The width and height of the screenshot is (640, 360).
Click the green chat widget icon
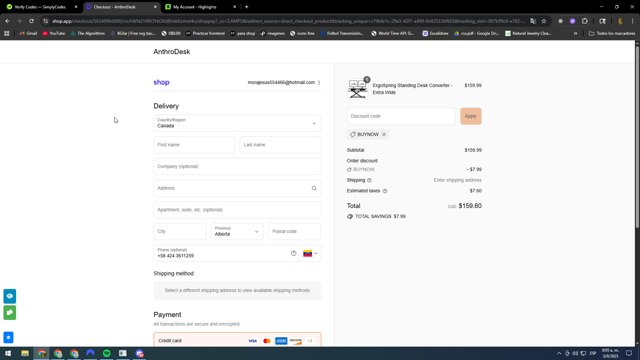tap(10, 313)
